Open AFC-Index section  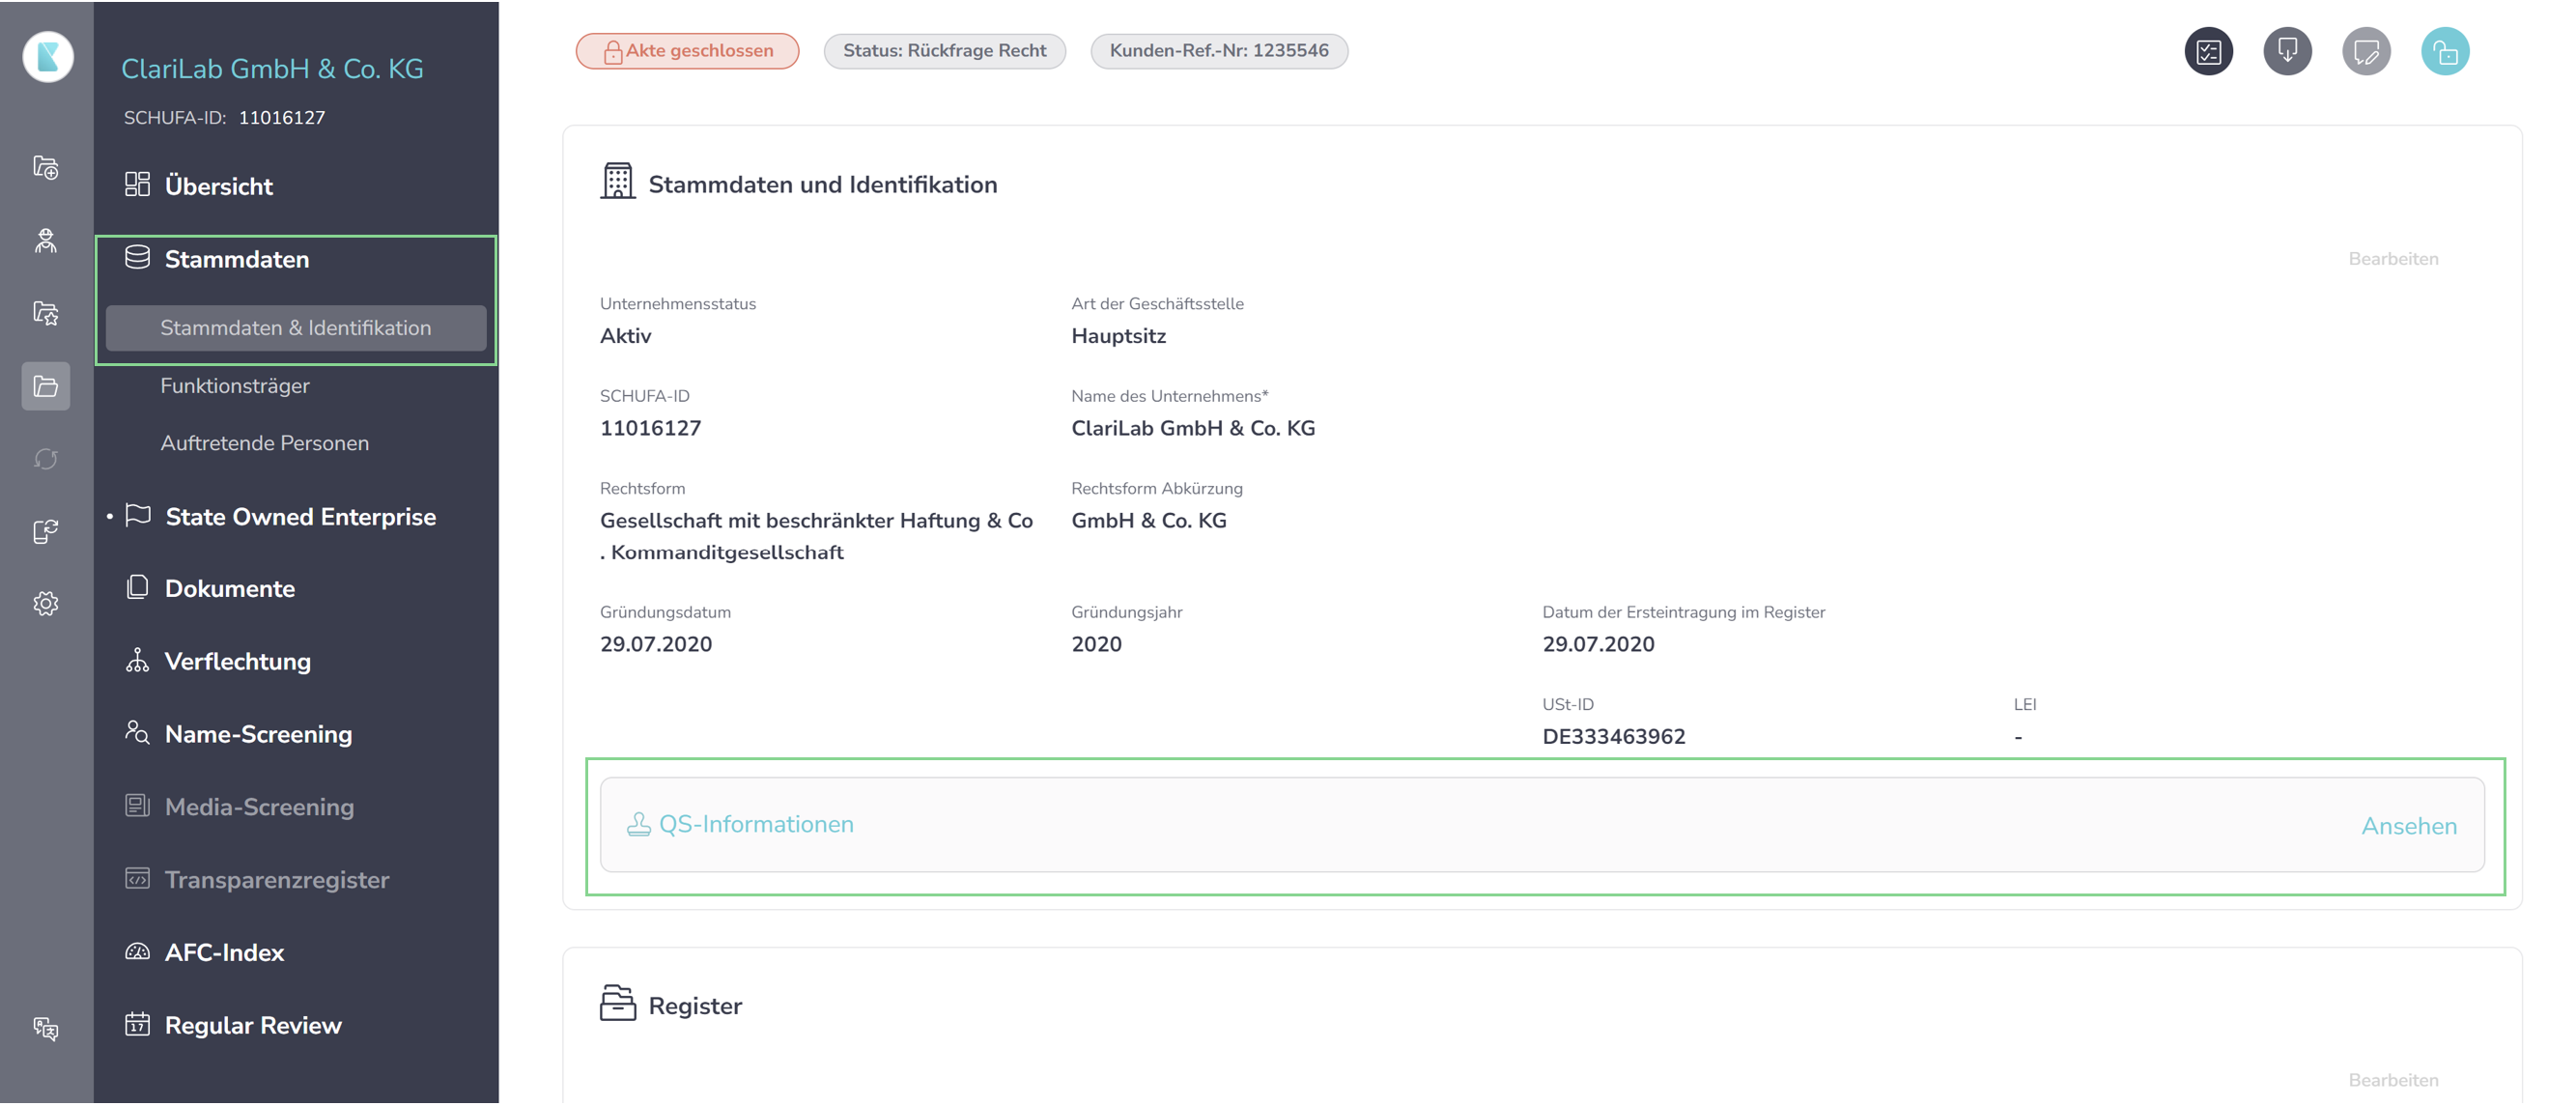pyautogui.click(x=224, y=953)
